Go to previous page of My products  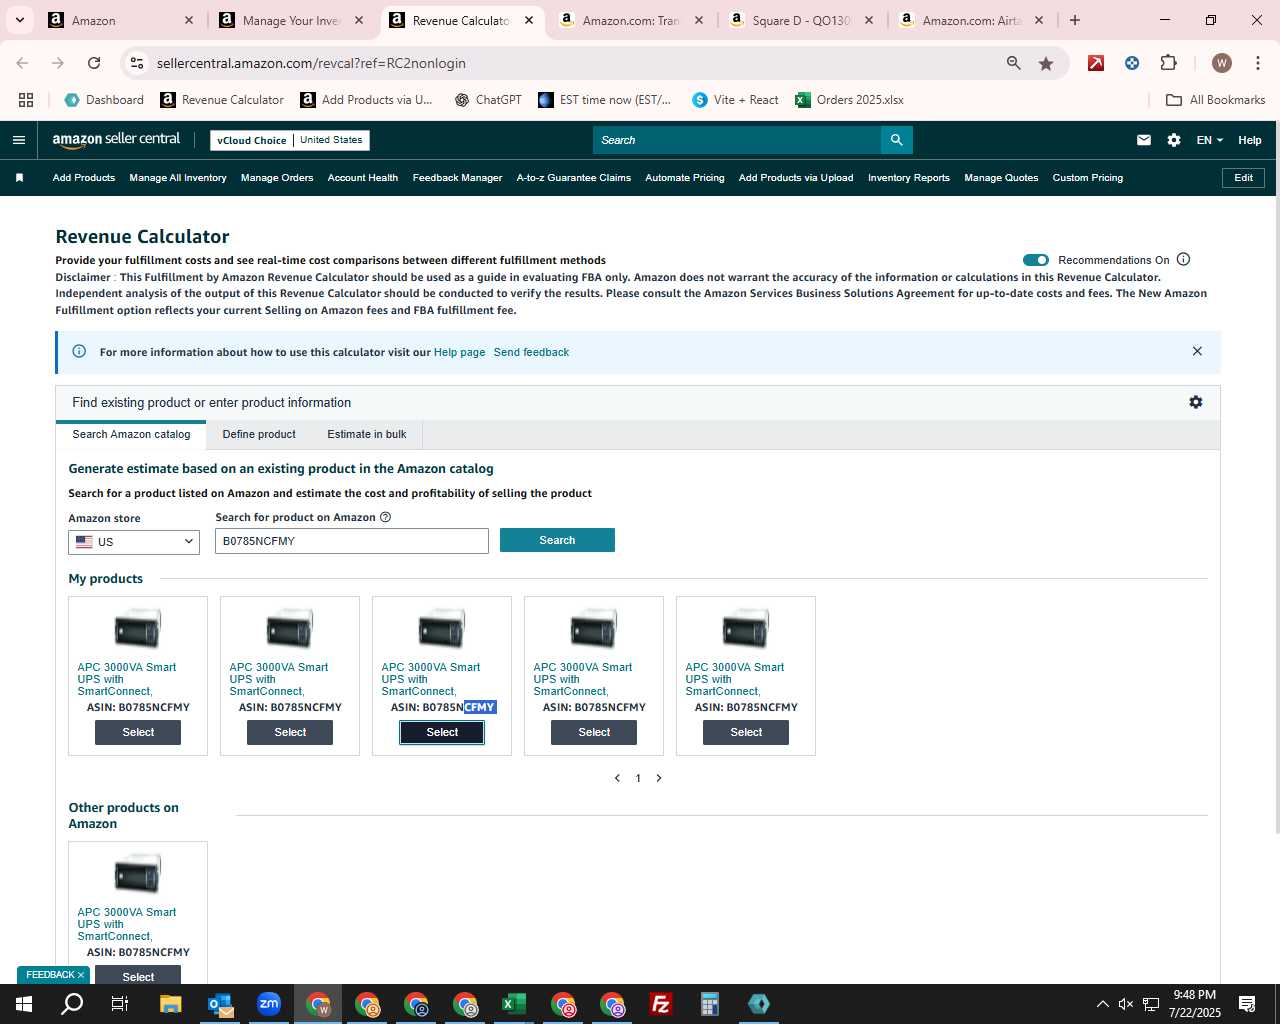[x=617, y=778]
